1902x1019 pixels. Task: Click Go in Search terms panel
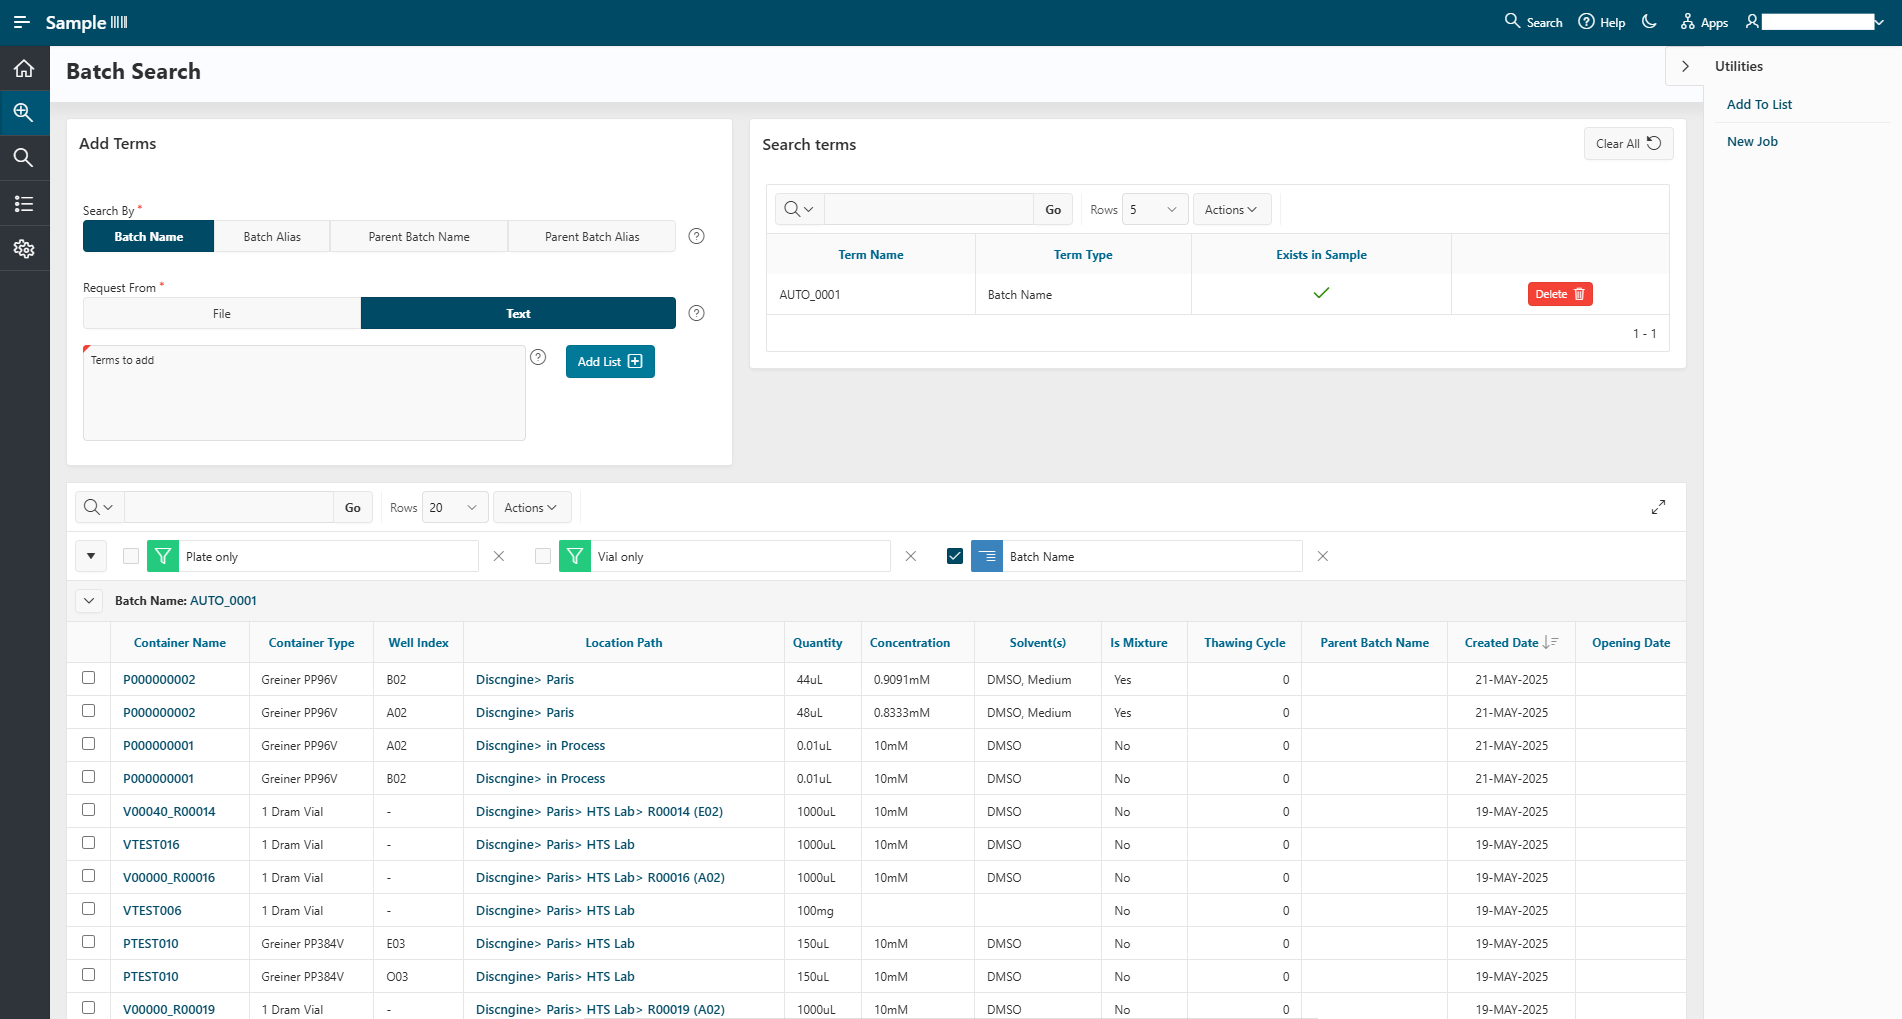click(x=1053, y=209)
